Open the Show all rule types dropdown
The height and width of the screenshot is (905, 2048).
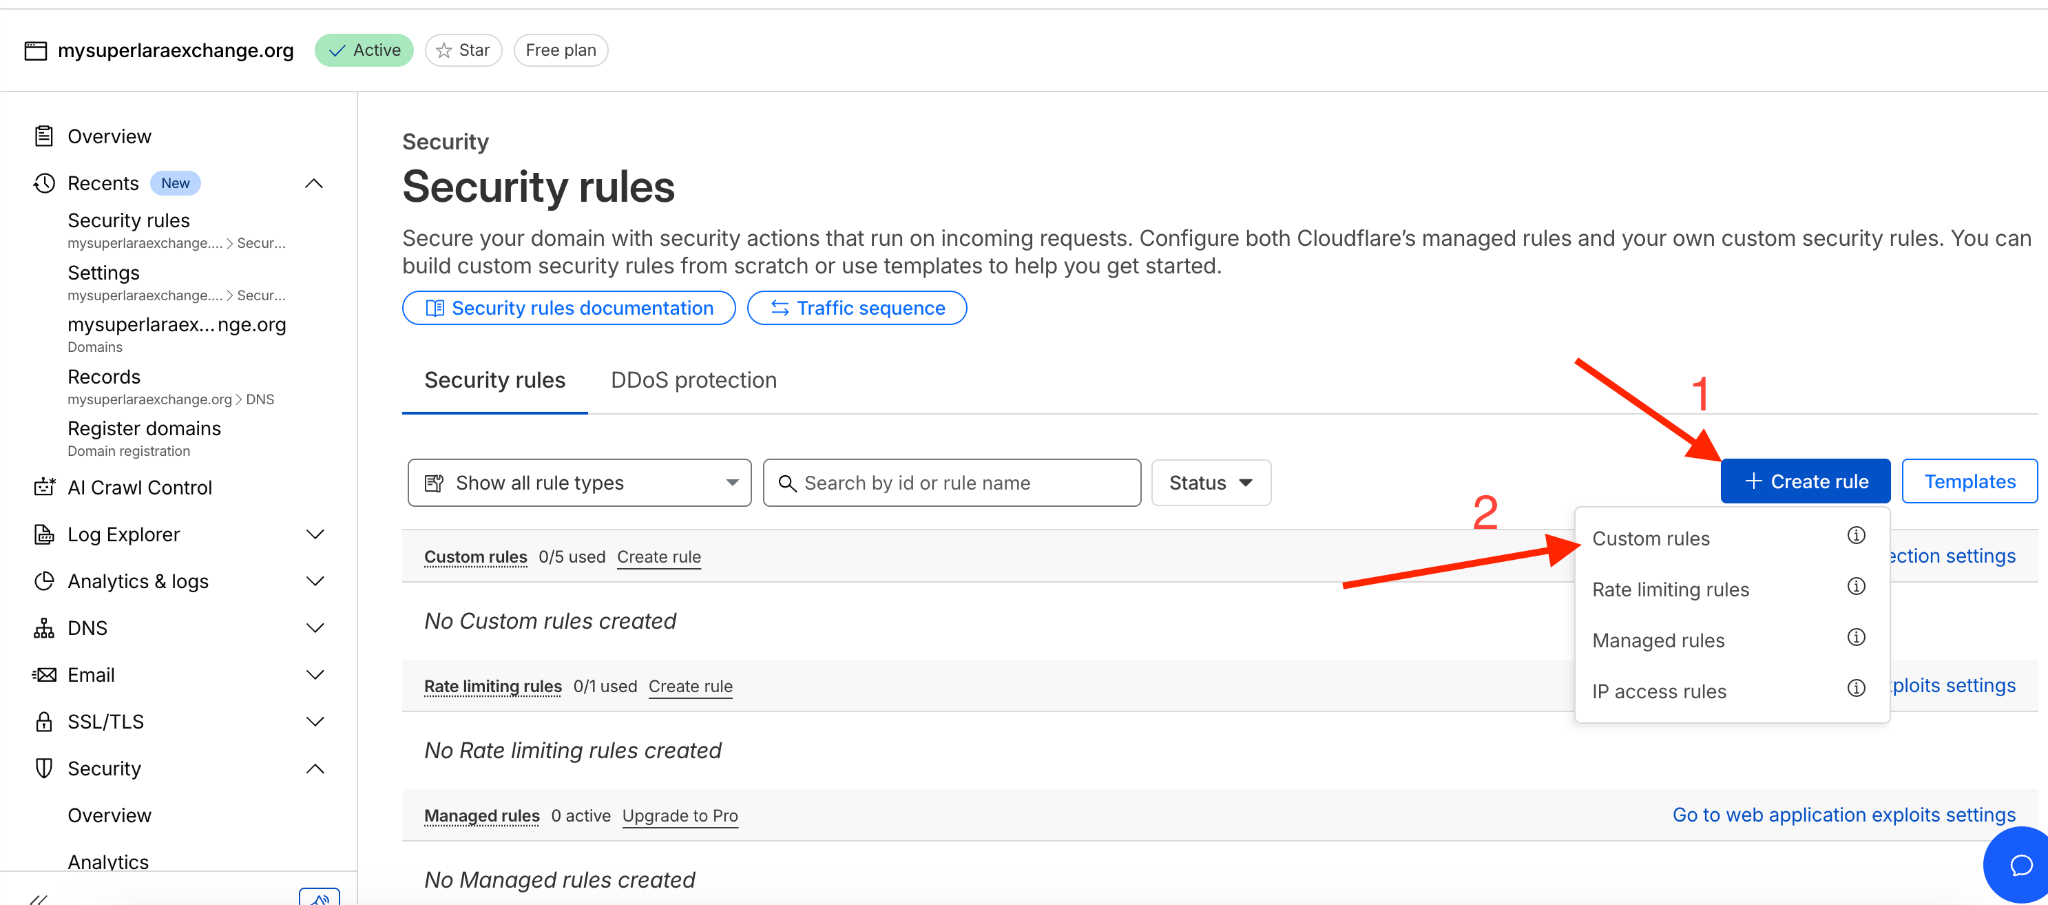click(x=579, y=483)
